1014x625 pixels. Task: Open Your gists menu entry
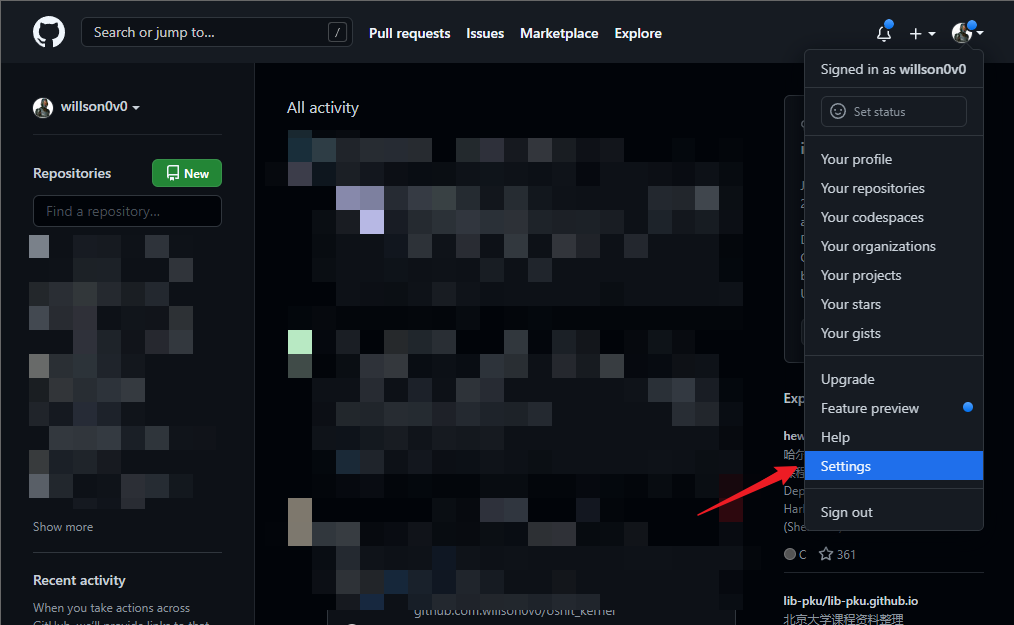[850, 333]
